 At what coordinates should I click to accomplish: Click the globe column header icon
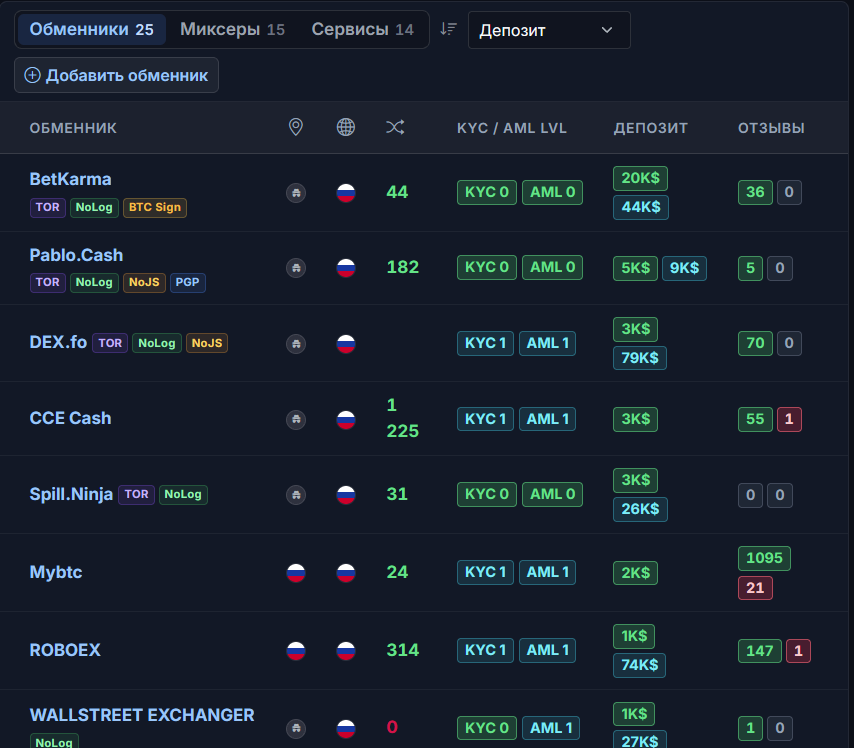tap(346, 127)
